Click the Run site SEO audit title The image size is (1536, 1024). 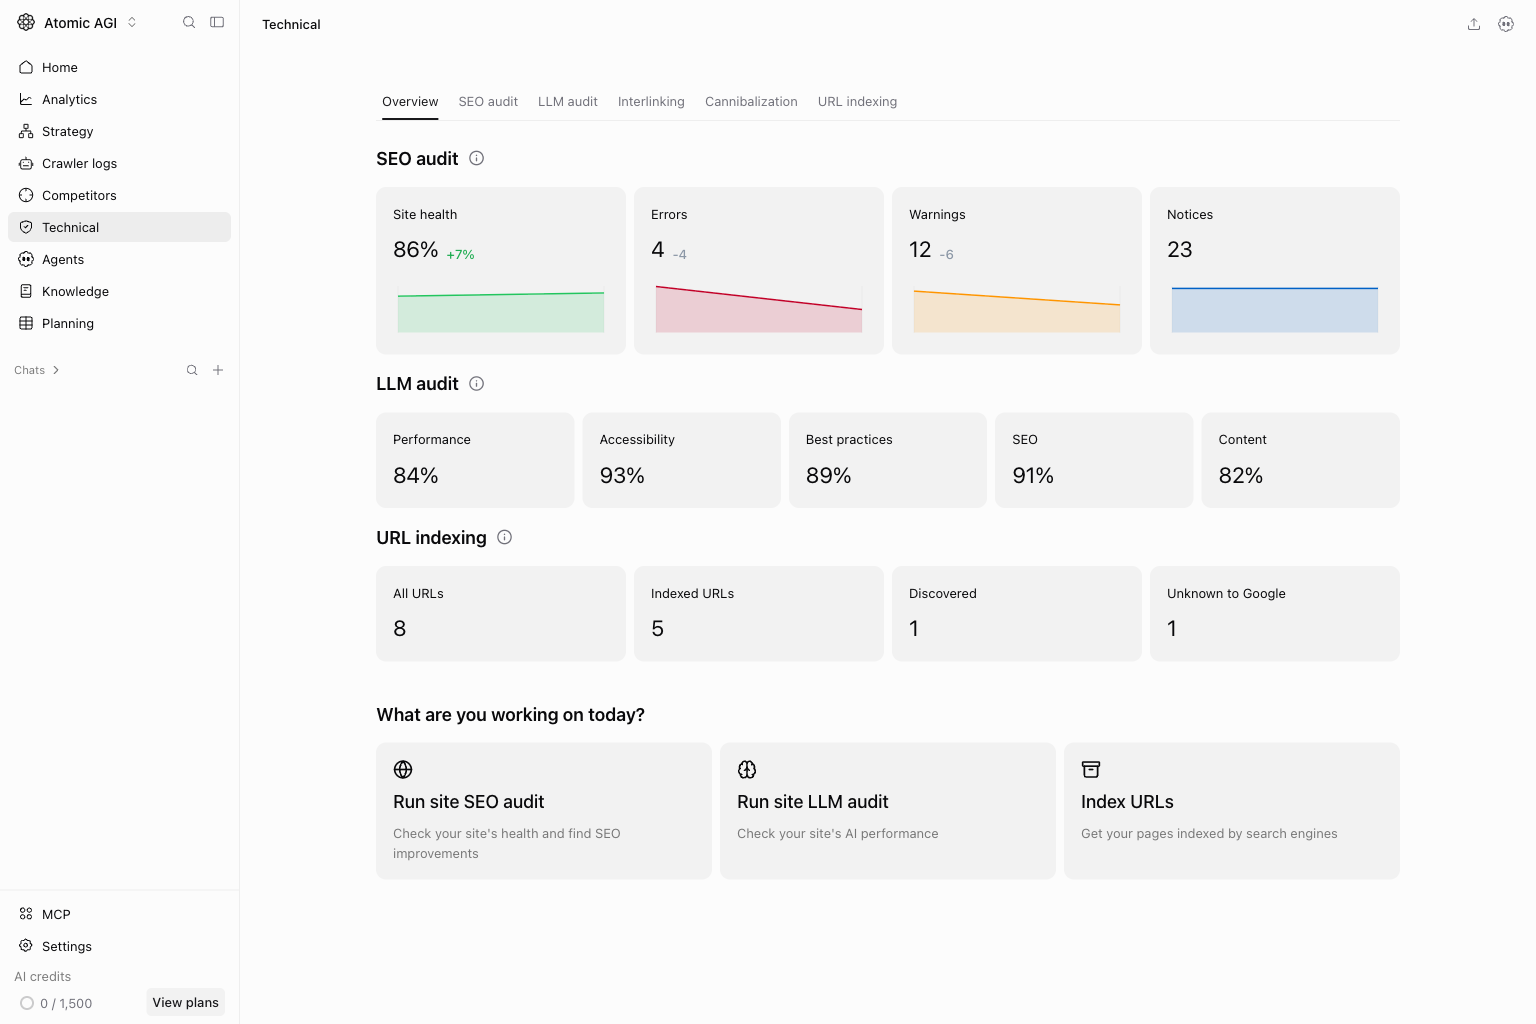click(469, 802)
